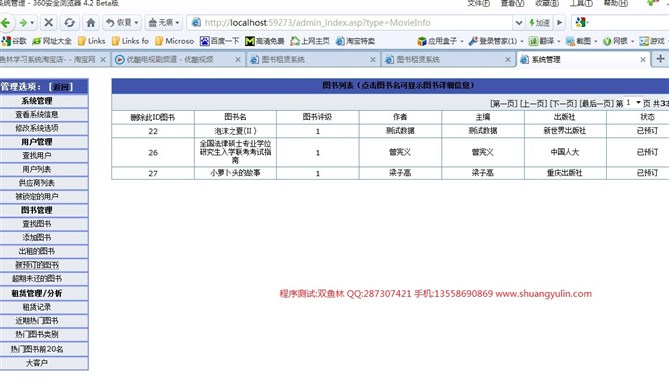Click the 加速 speed-up button
669x381 pixels.
(x=539, y=23)
